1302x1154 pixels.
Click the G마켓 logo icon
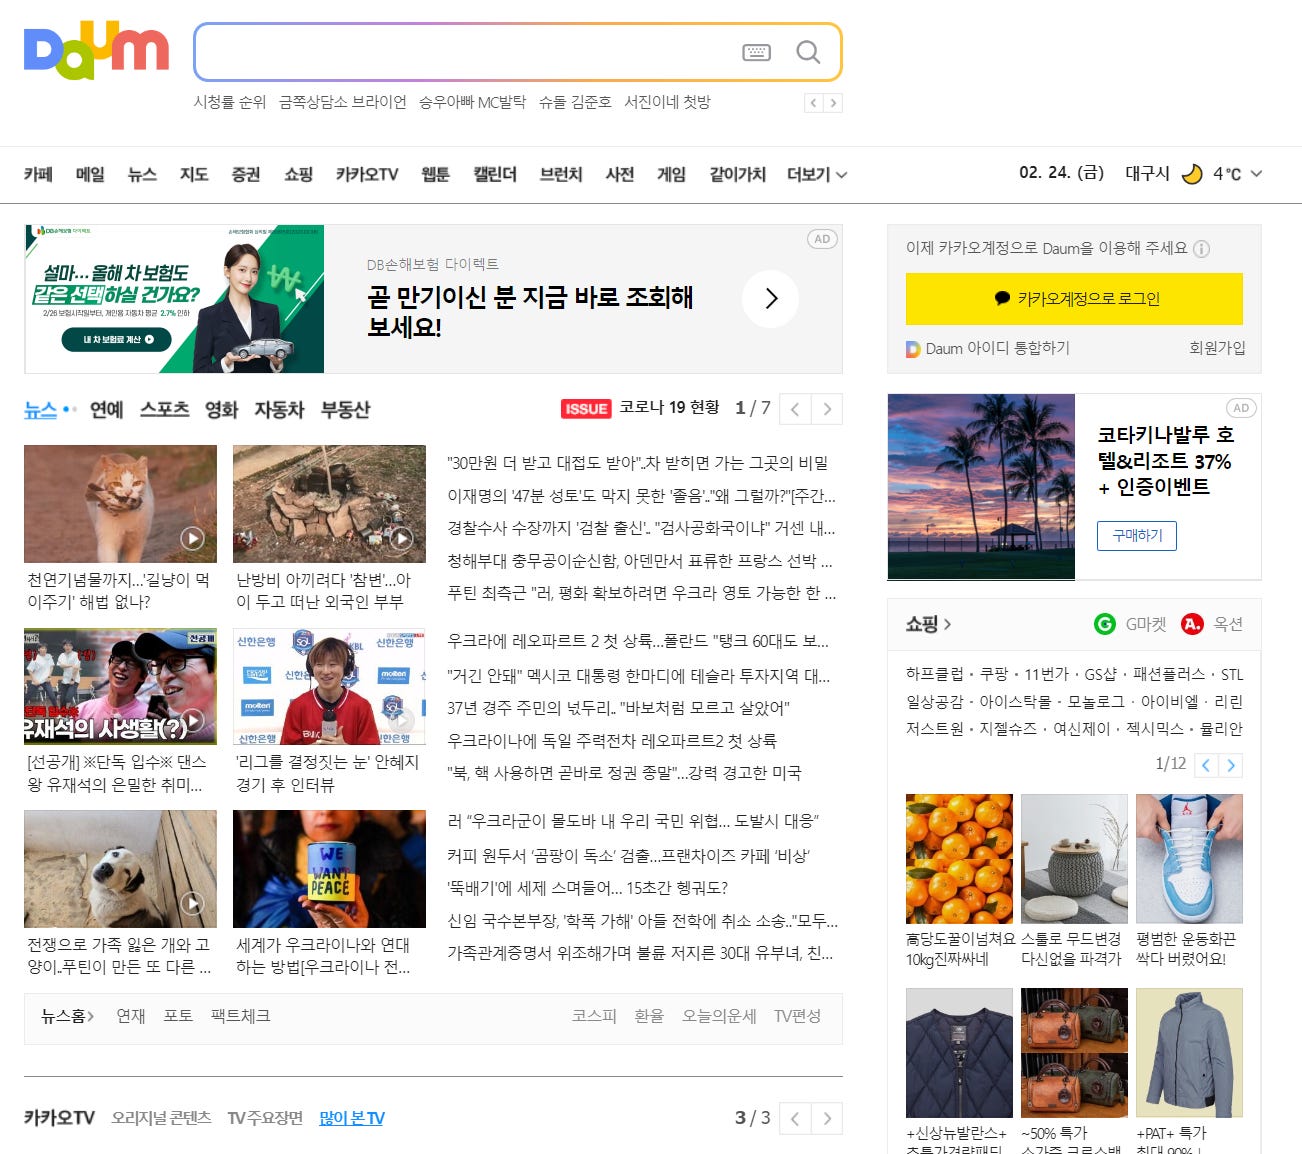coord(1105,624)
